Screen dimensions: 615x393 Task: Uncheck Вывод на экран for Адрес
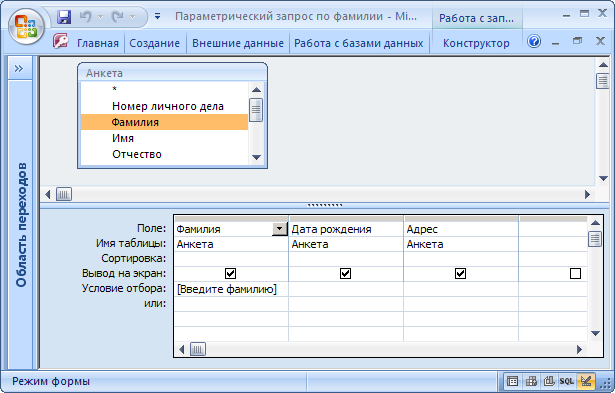pyautogui.click(x=460, y=273)
